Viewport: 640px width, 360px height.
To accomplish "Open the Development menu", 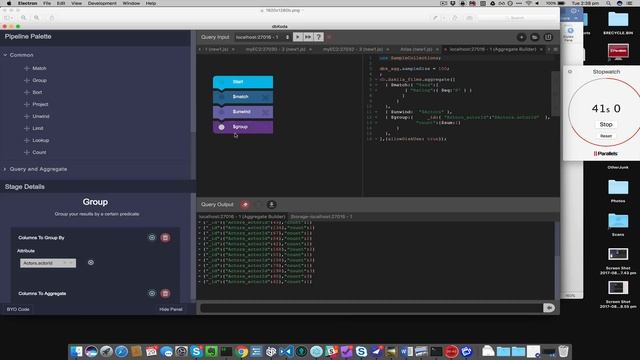I will (x=102, y=3).
